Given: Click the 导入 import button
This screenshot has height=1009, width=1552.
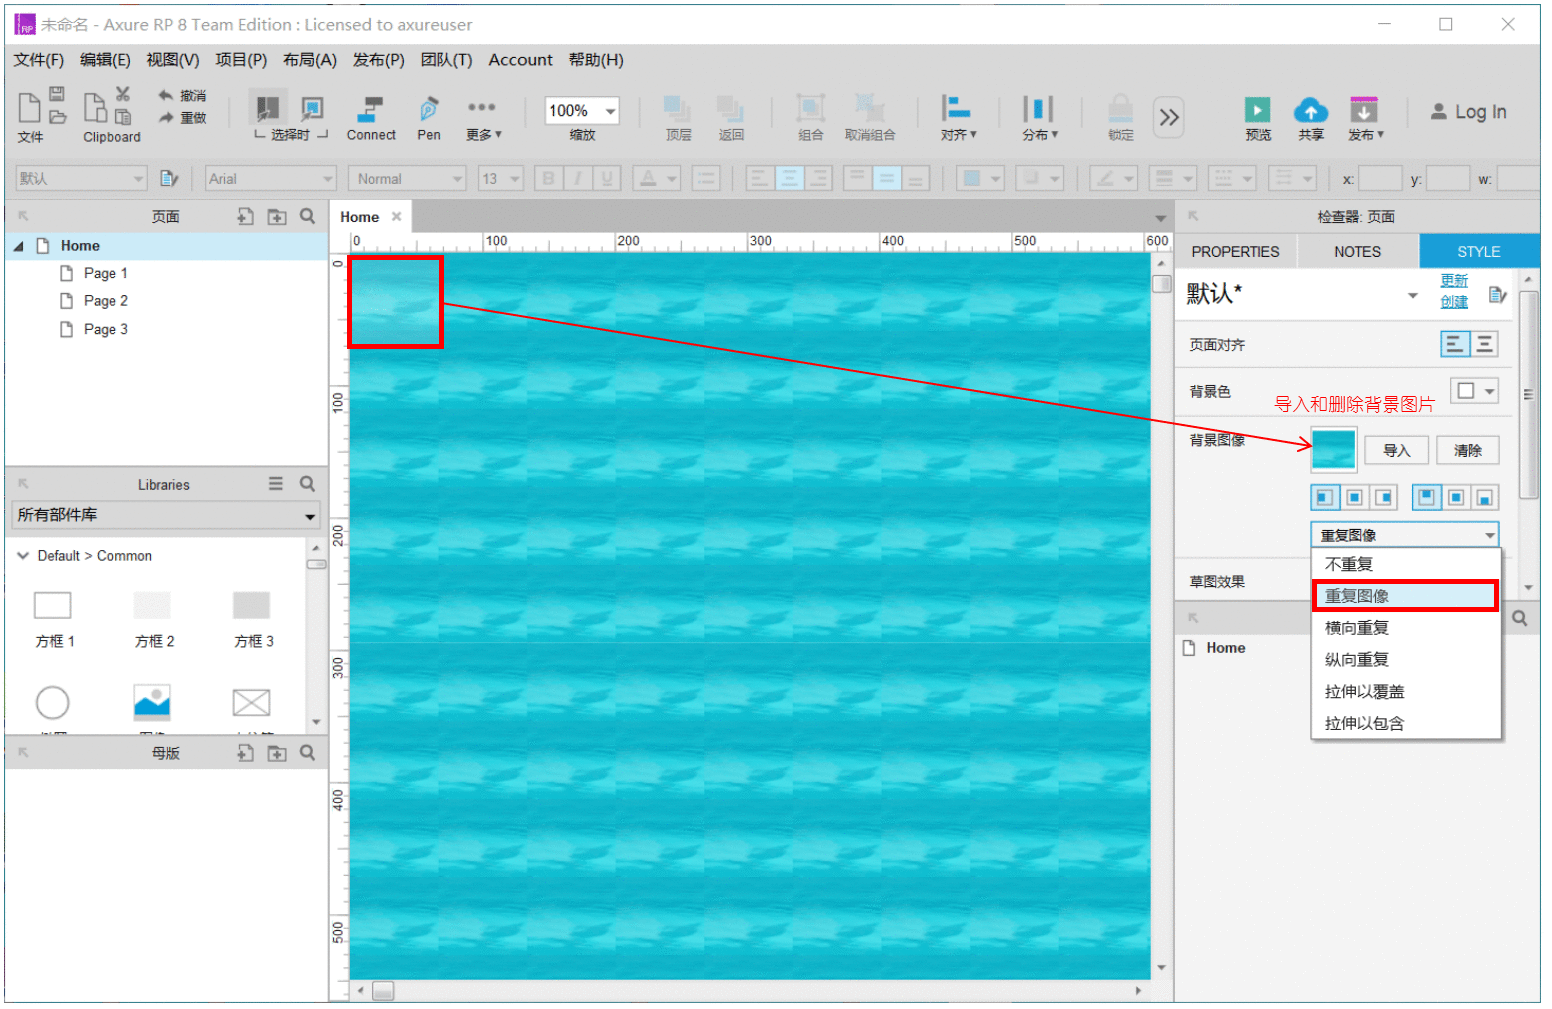Looking at the screenshot, I should pos(1396,451).
